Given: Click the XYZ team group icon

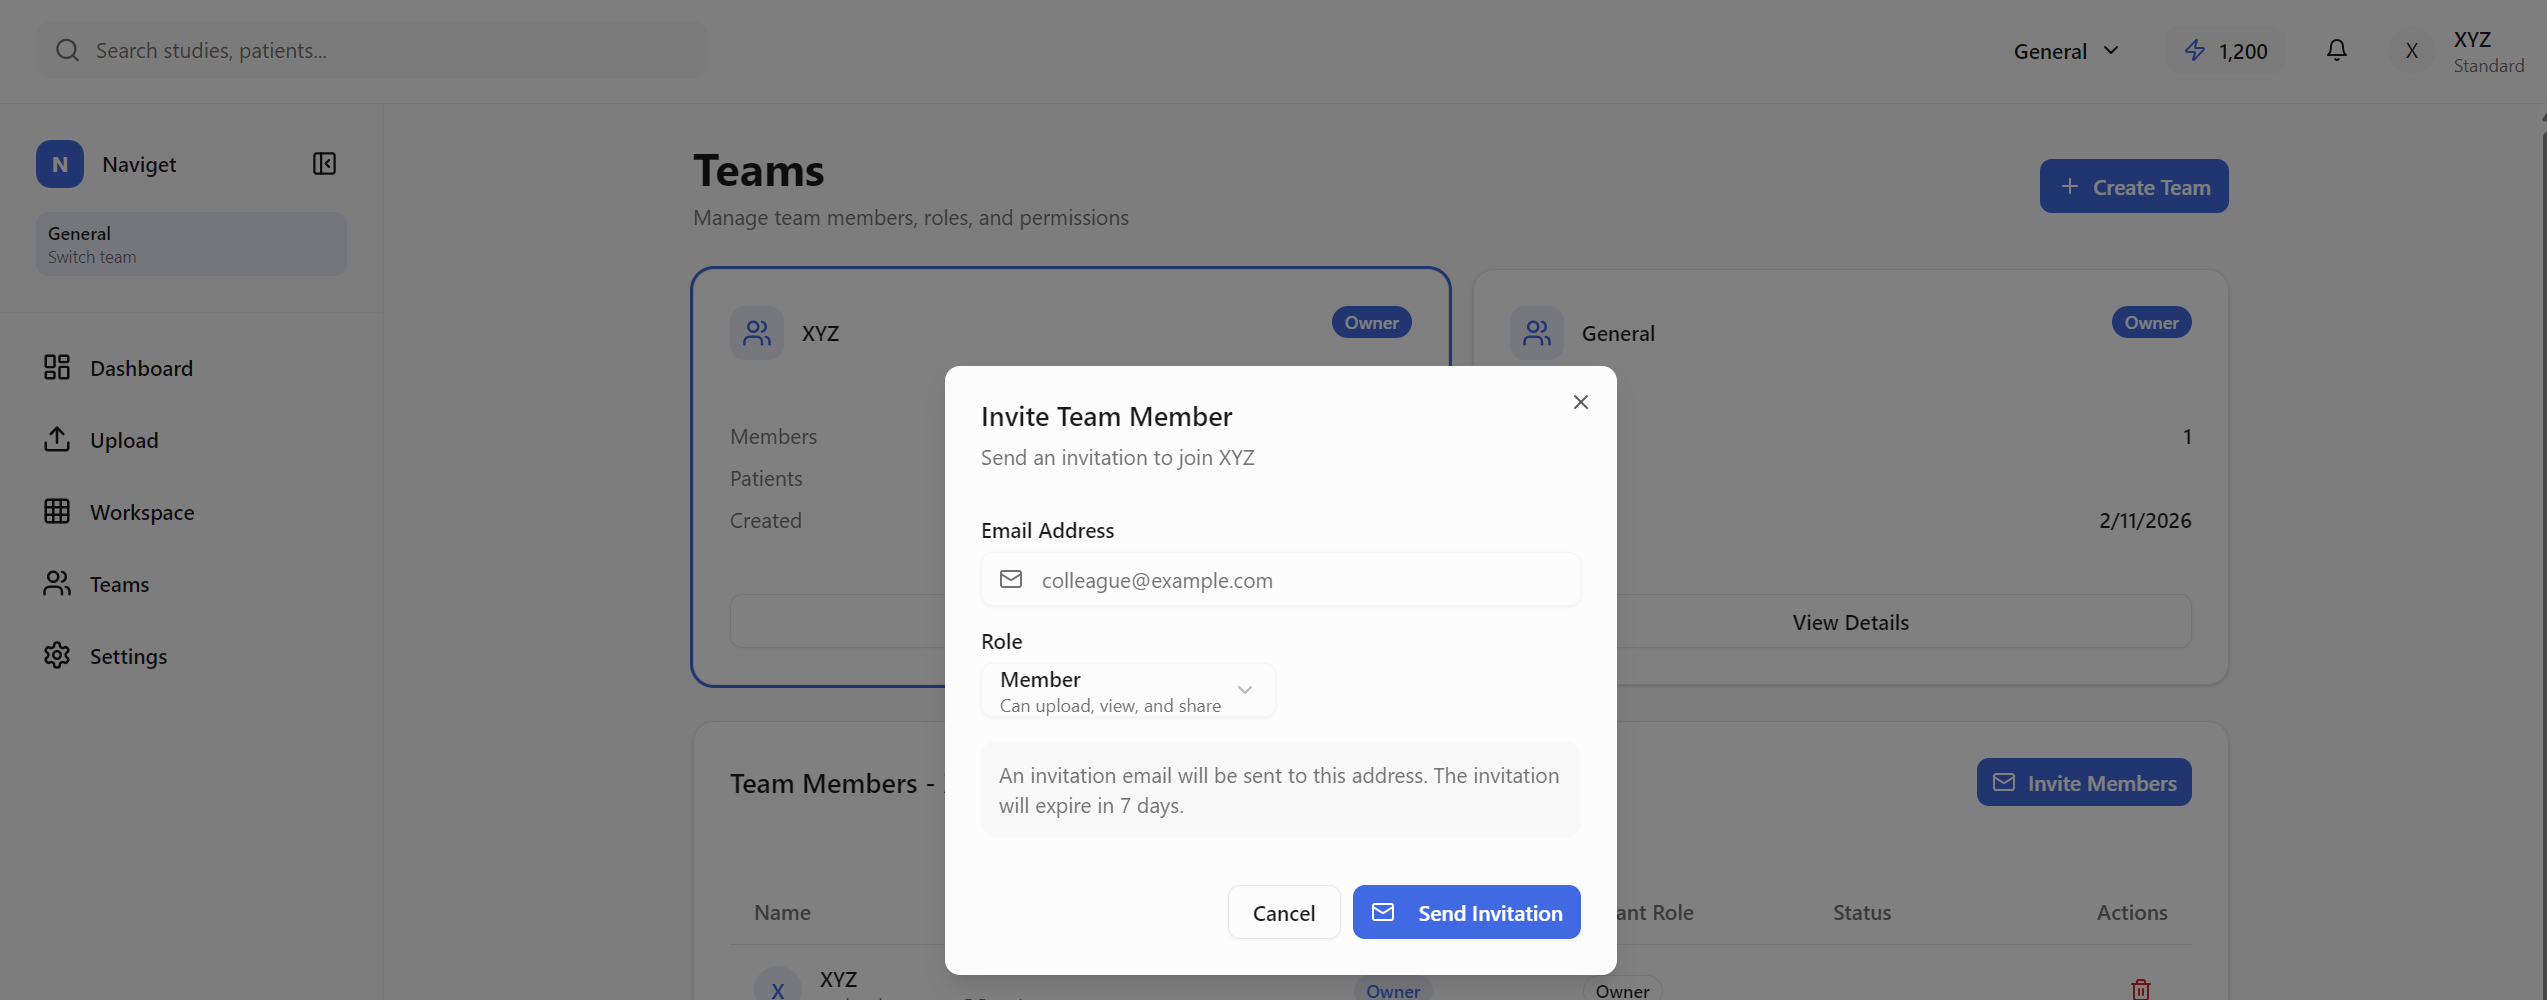Looking at the screenshot, I should (757, 333).
